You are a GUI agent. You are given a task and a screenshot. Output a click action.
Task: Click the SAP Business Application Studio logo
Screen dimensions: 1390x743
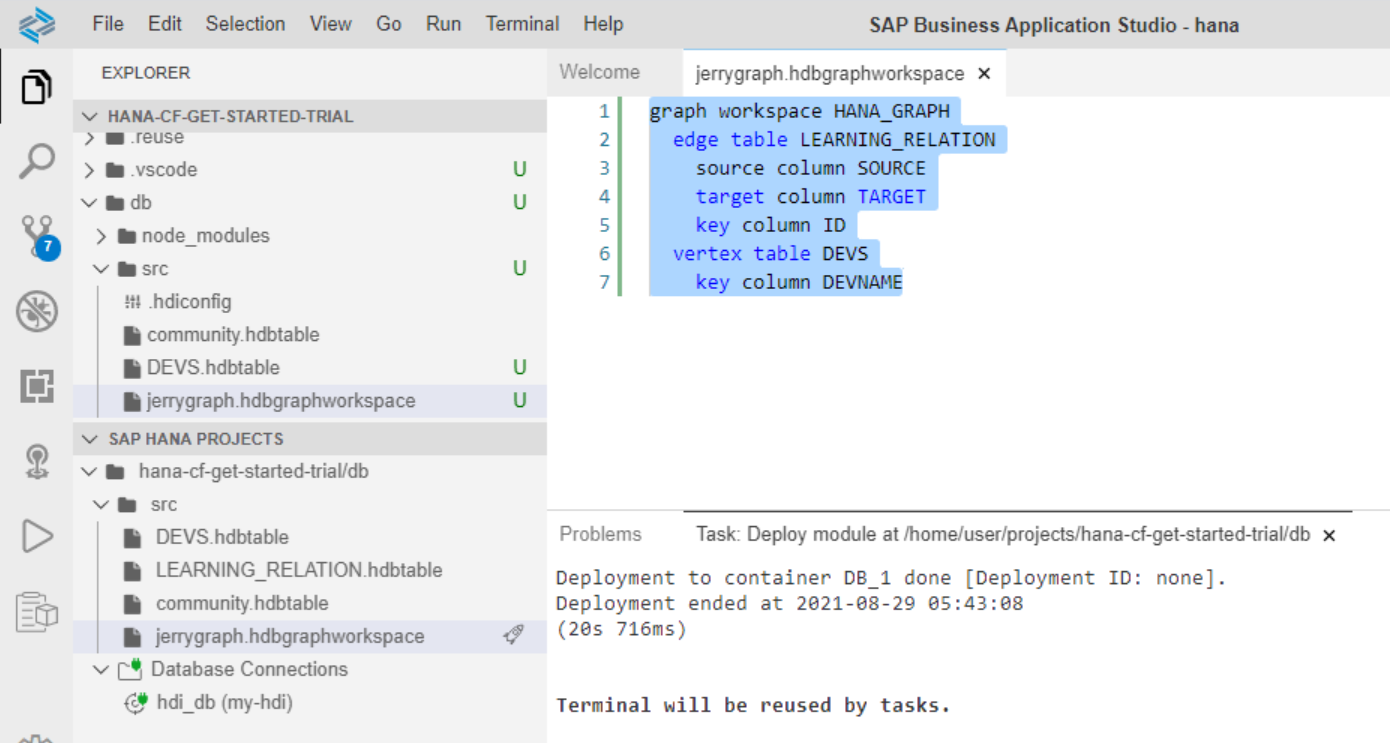37,24
